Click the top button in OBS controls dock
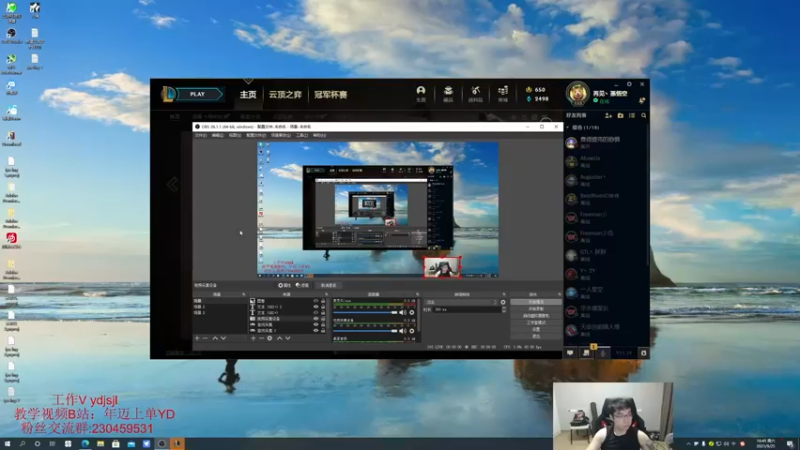This screenshot has width=800, height=450. point(536,302)
